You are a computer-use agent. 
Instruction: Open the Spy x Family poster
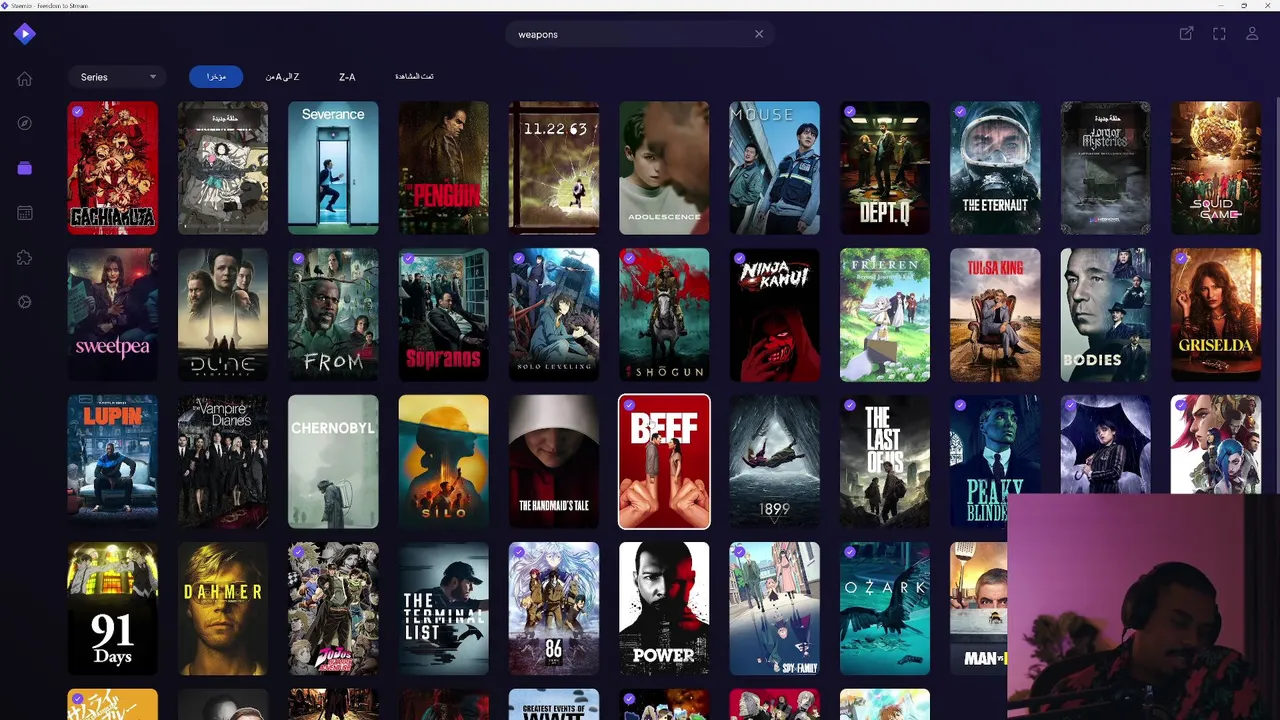tap(774, 609)
